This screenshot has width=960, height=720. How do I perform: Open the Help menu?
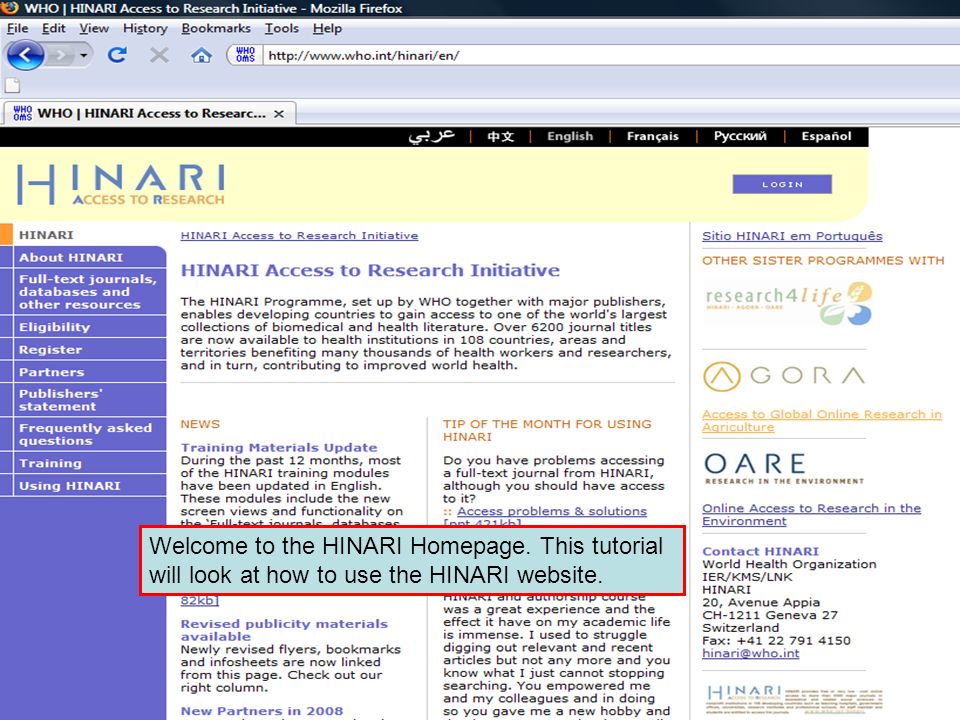tap(327, 28)
